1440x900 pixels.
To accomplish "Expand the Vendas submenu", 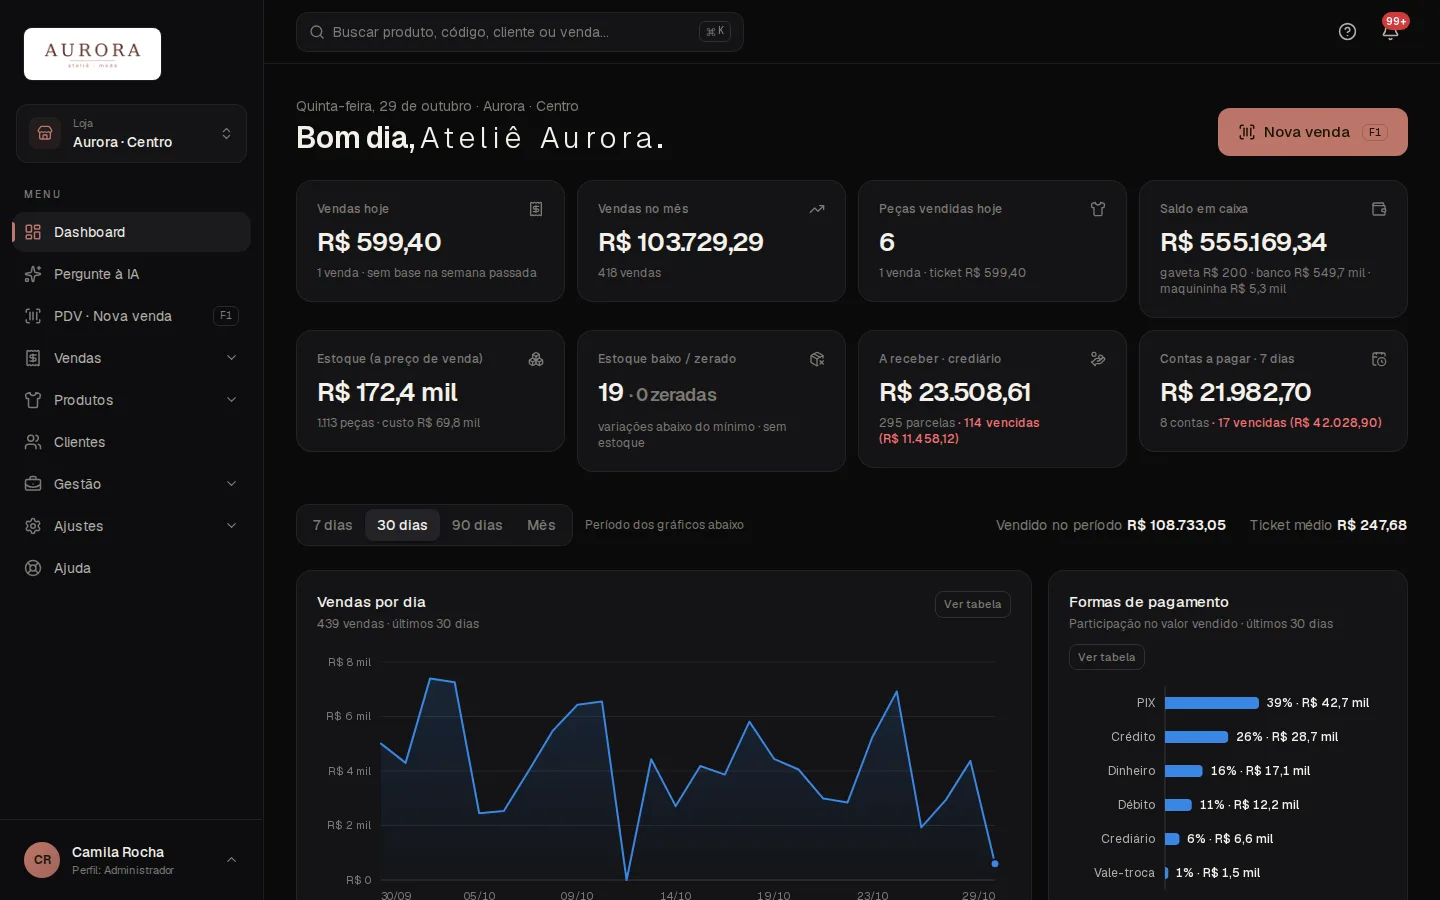I will (x=131, y=358).
